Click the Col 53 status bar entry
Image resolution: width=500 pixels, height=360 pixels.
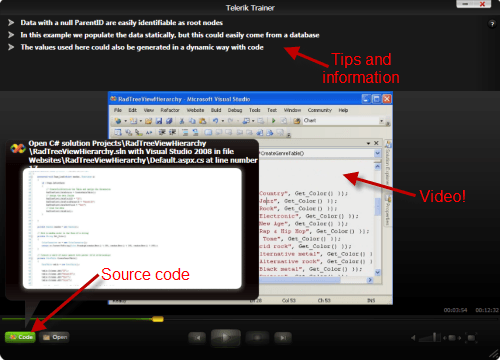tap(288, 300)
